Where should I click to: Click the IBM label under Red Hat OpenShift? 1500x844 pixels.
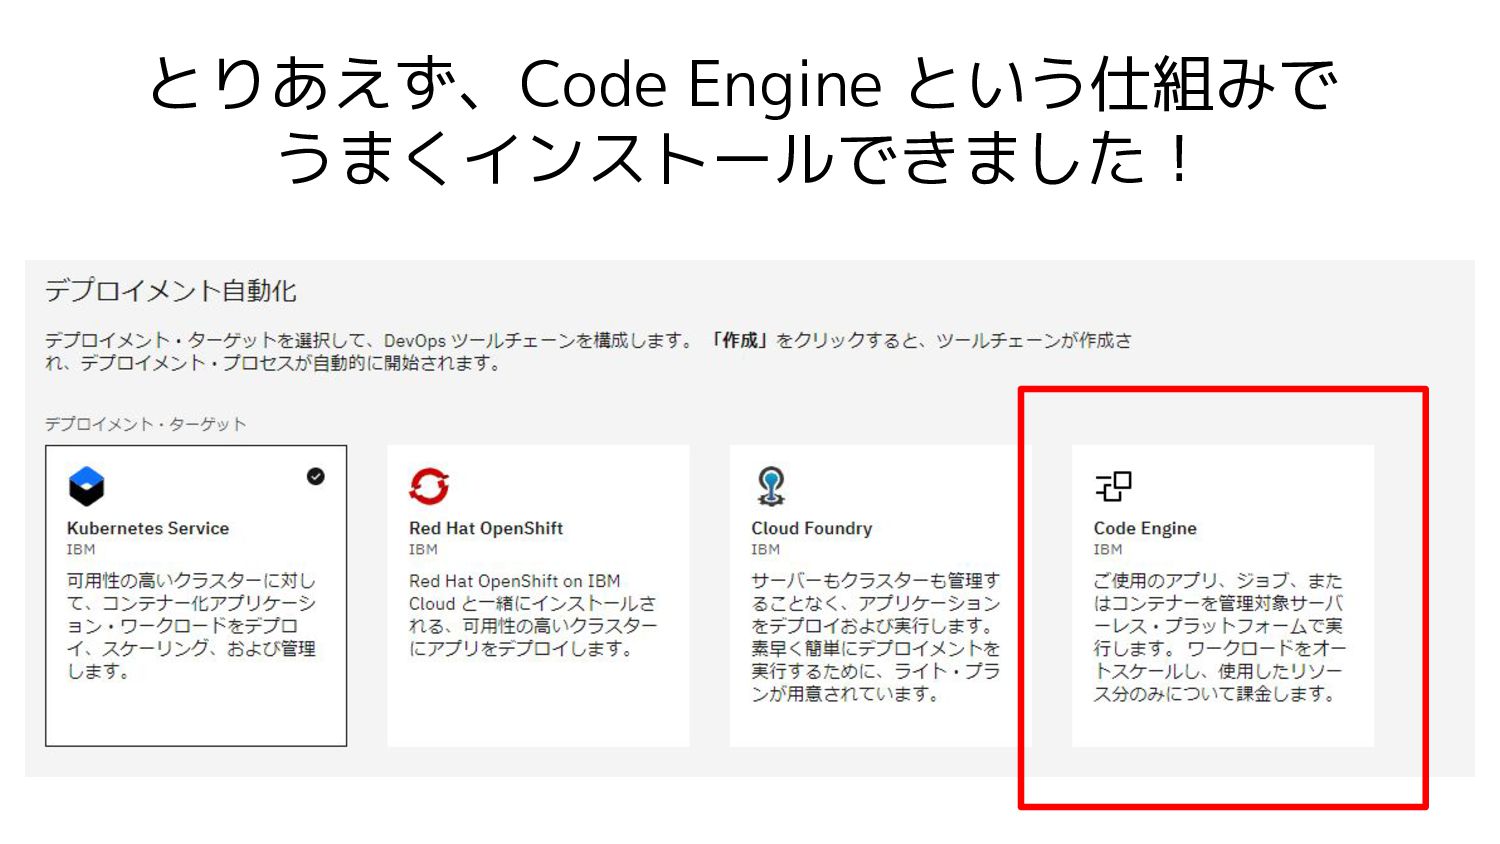pos(423,549)
